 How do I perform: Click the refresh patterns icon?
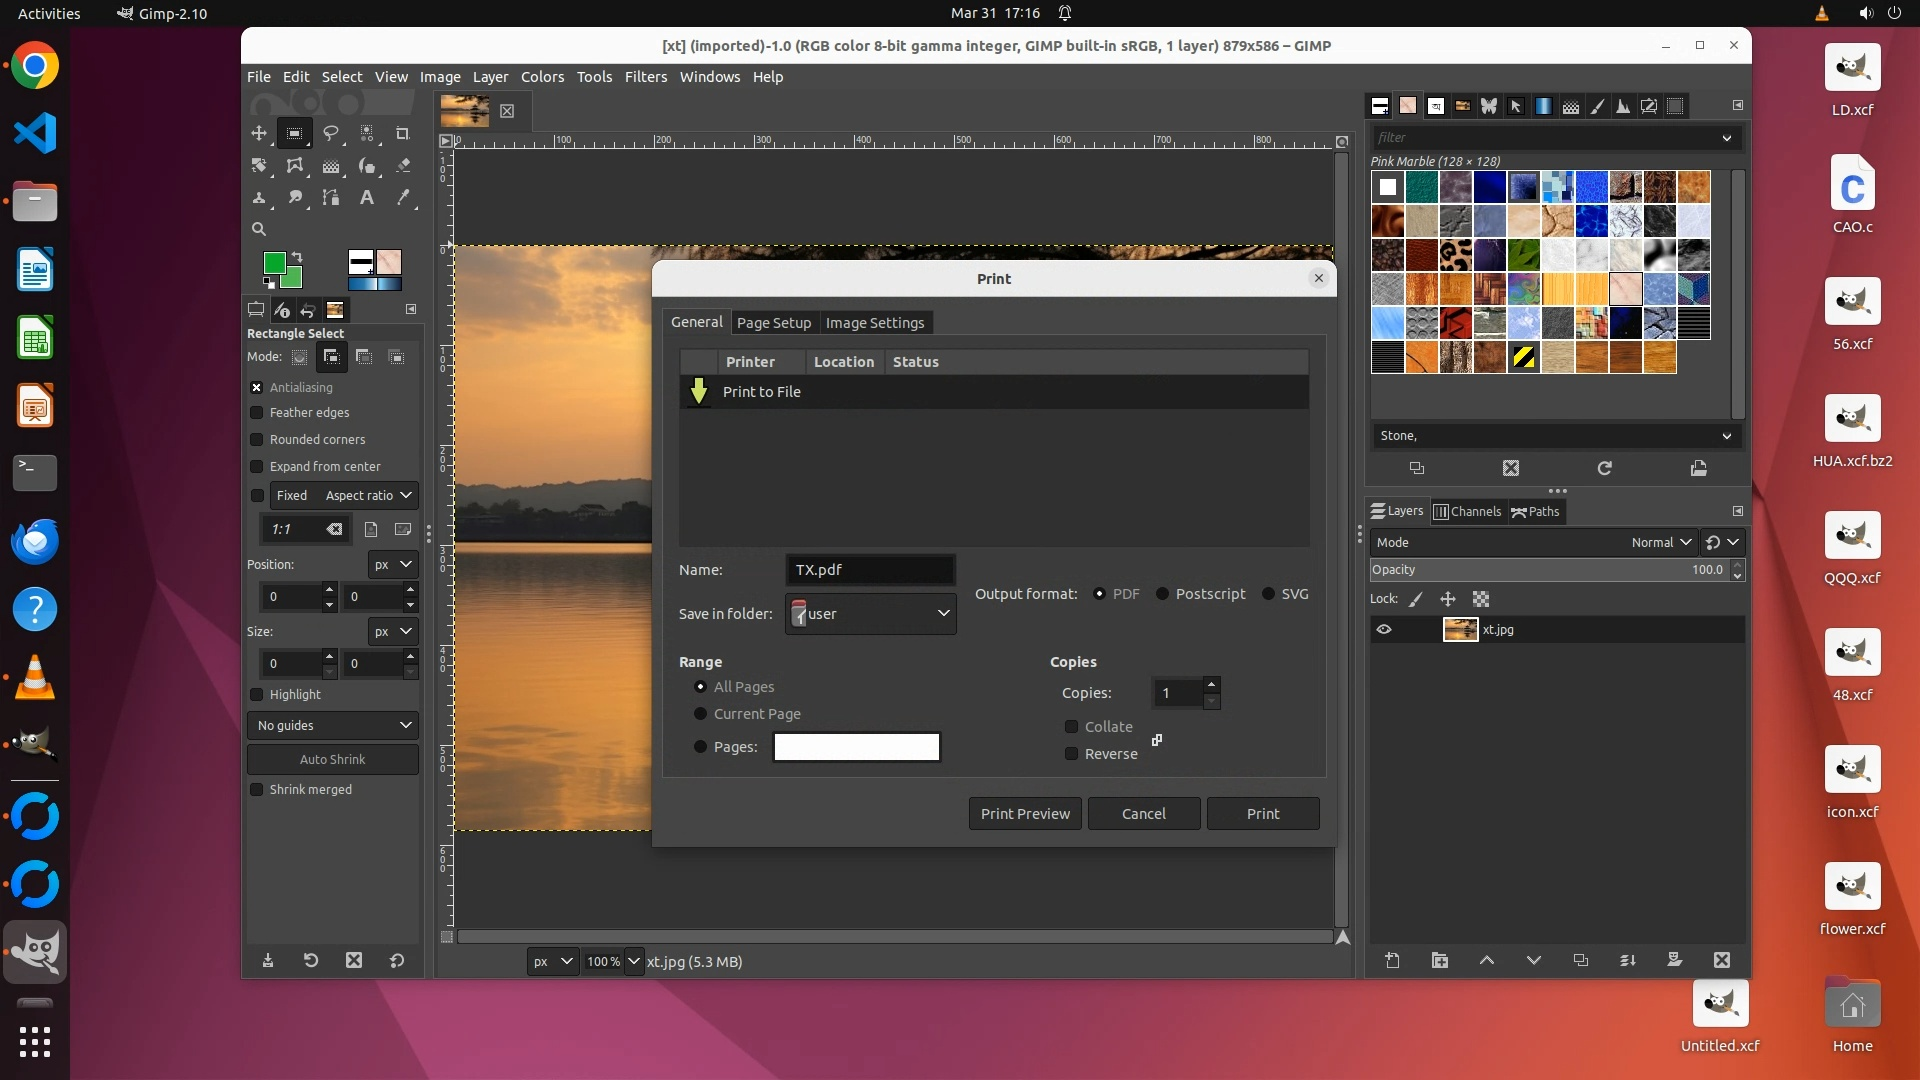coord(1604,468)
